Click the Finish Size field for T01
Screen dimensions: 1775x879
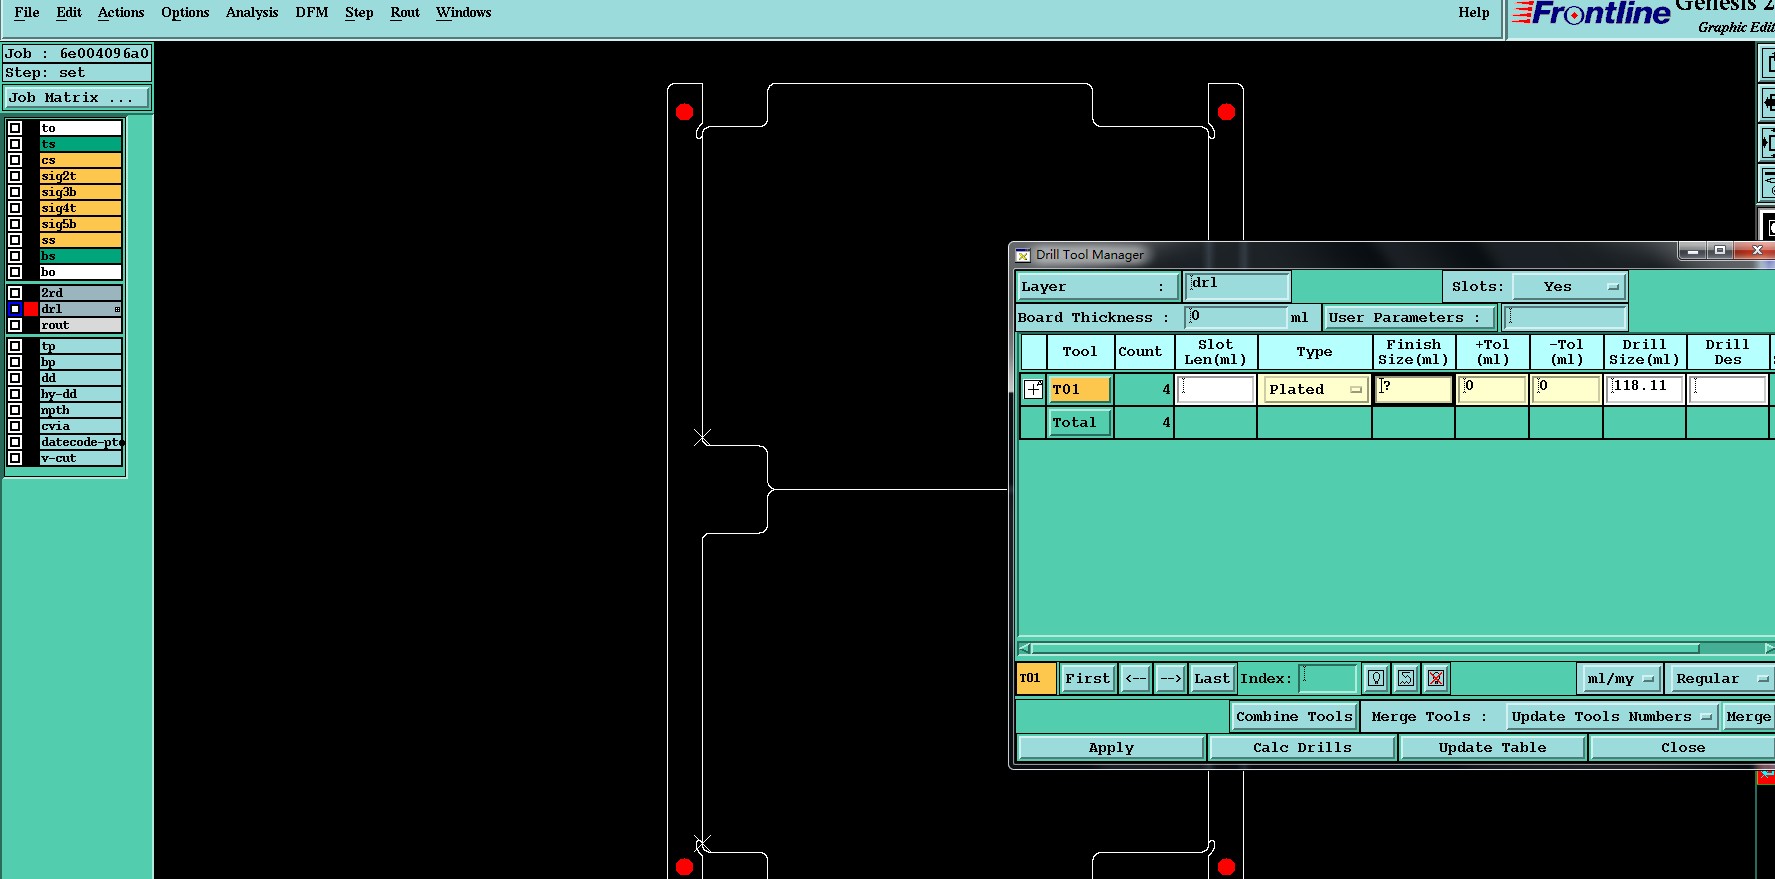click(x=1414, y=389)
